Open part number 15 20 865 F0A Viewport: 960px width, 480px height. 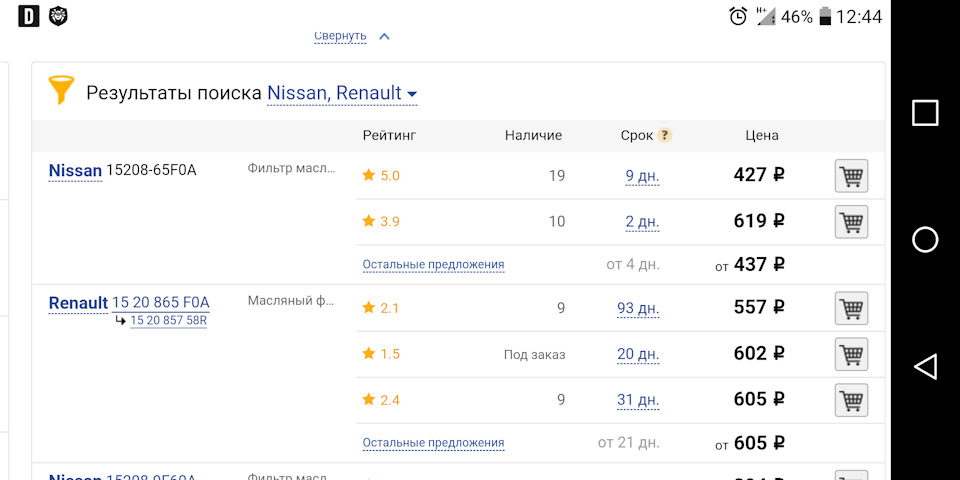[160, 302]
